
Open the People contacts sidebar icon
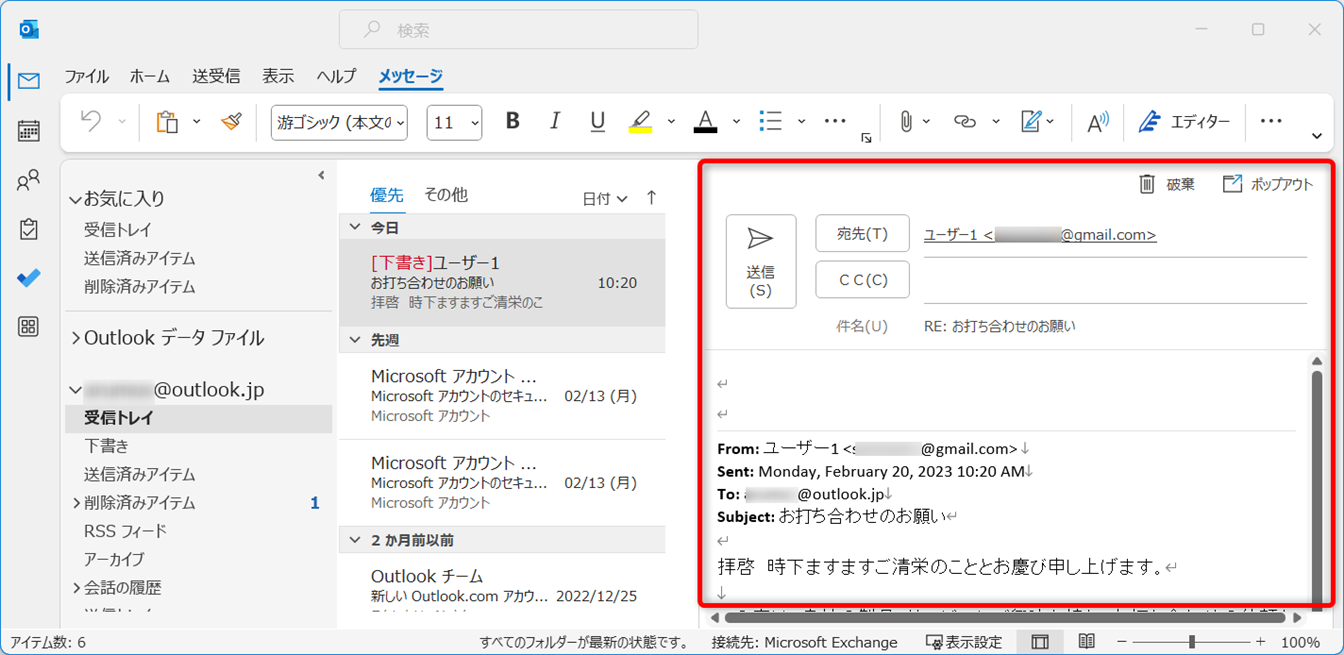29,181
